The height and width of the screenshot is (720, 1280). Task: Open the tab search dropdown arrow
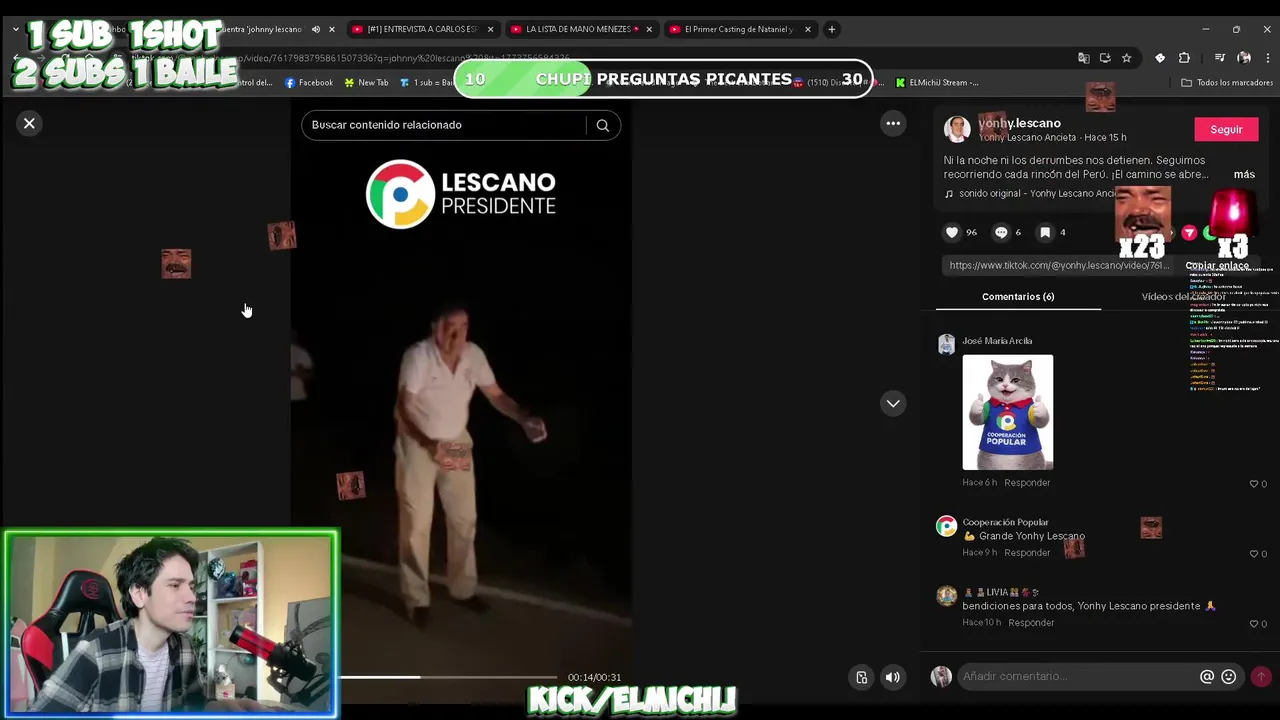(16, 29)
